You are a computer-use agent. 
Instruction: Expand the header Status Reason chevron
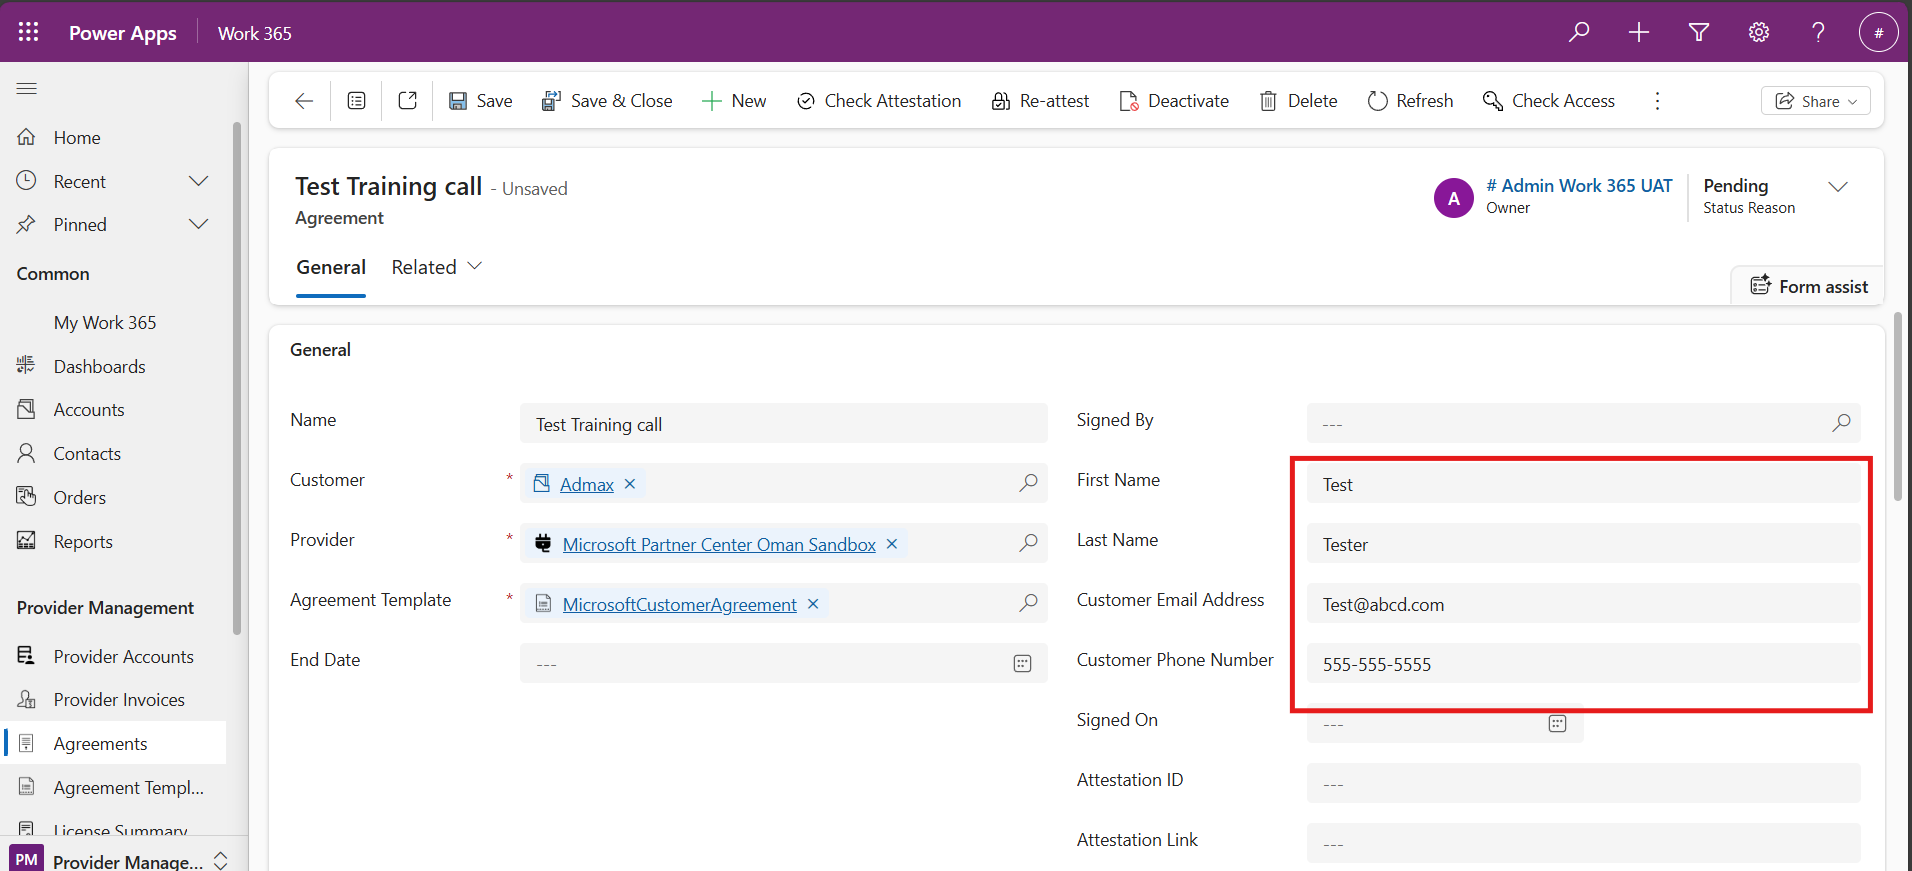[x=1837, y=187]
